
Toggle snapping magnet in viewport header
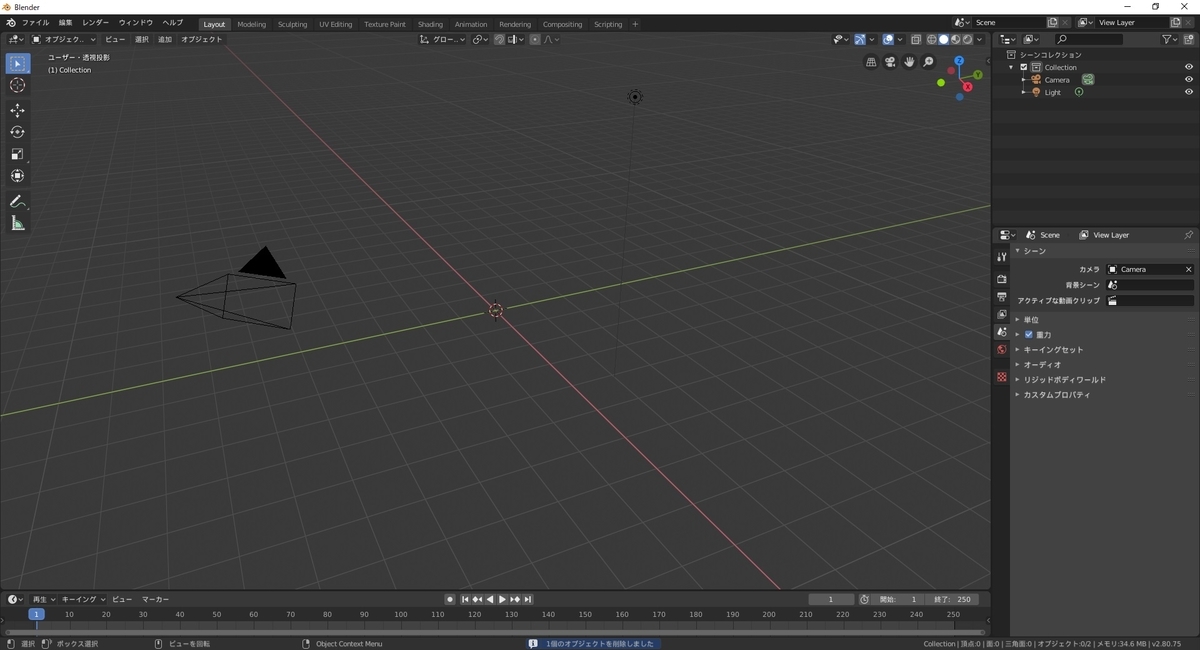500,40
